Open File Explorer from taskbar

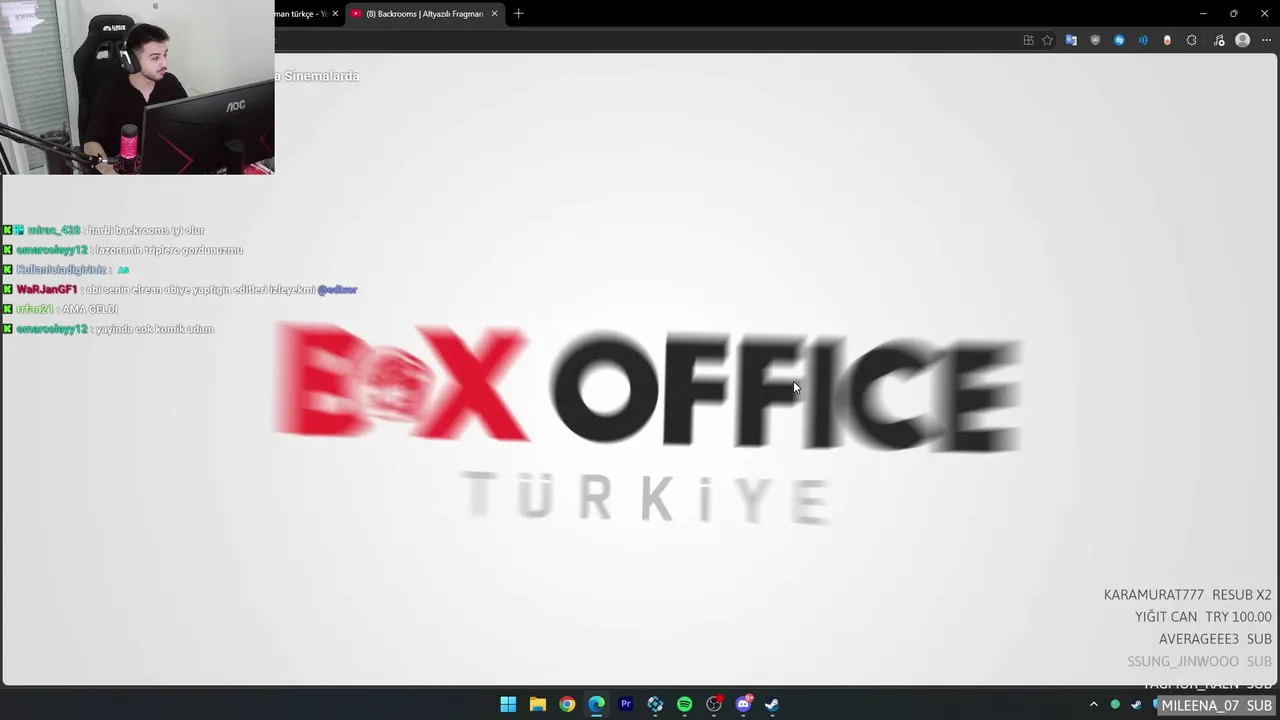(537, 704)
